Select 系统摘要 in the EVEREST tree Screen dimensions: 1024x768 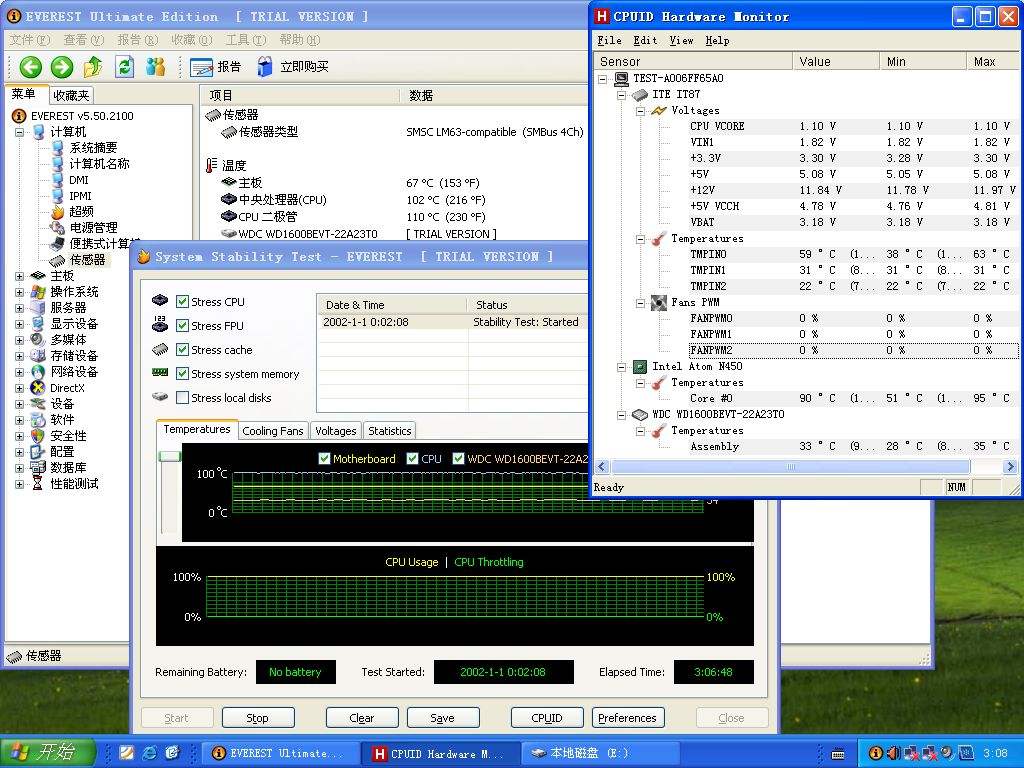click(93, 148)
